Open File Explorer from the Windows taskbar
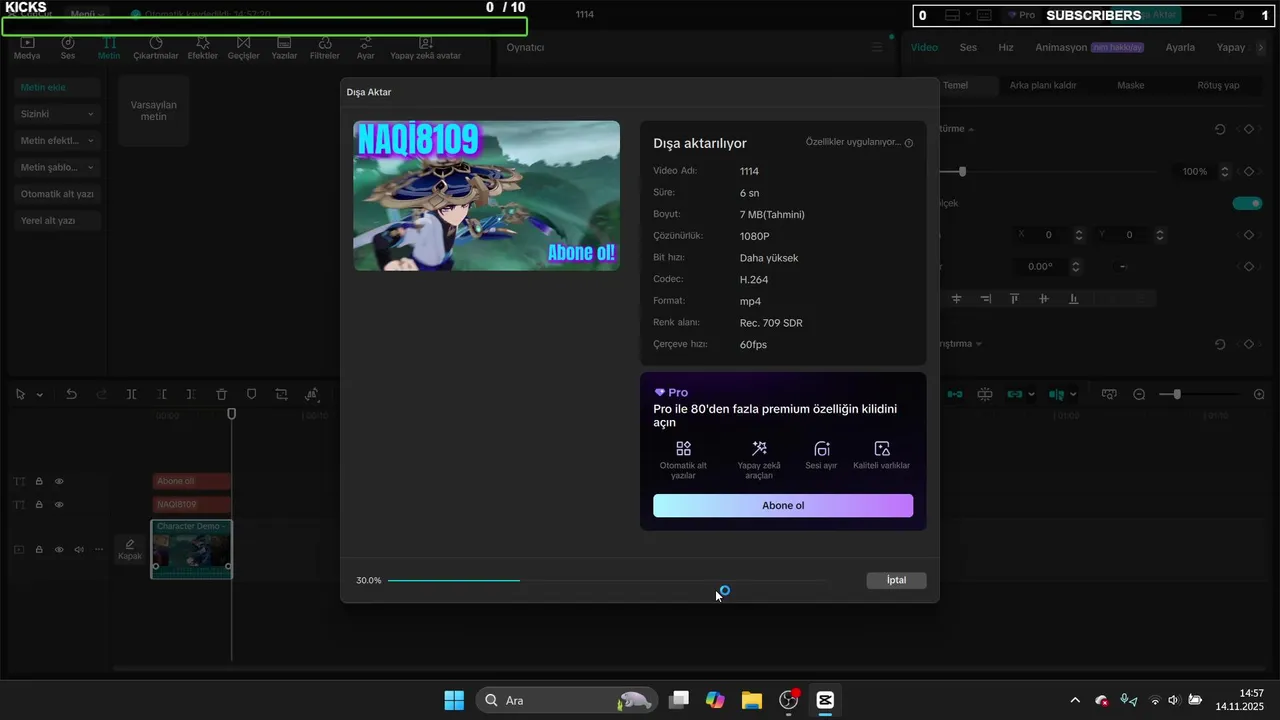 point(752,700)
